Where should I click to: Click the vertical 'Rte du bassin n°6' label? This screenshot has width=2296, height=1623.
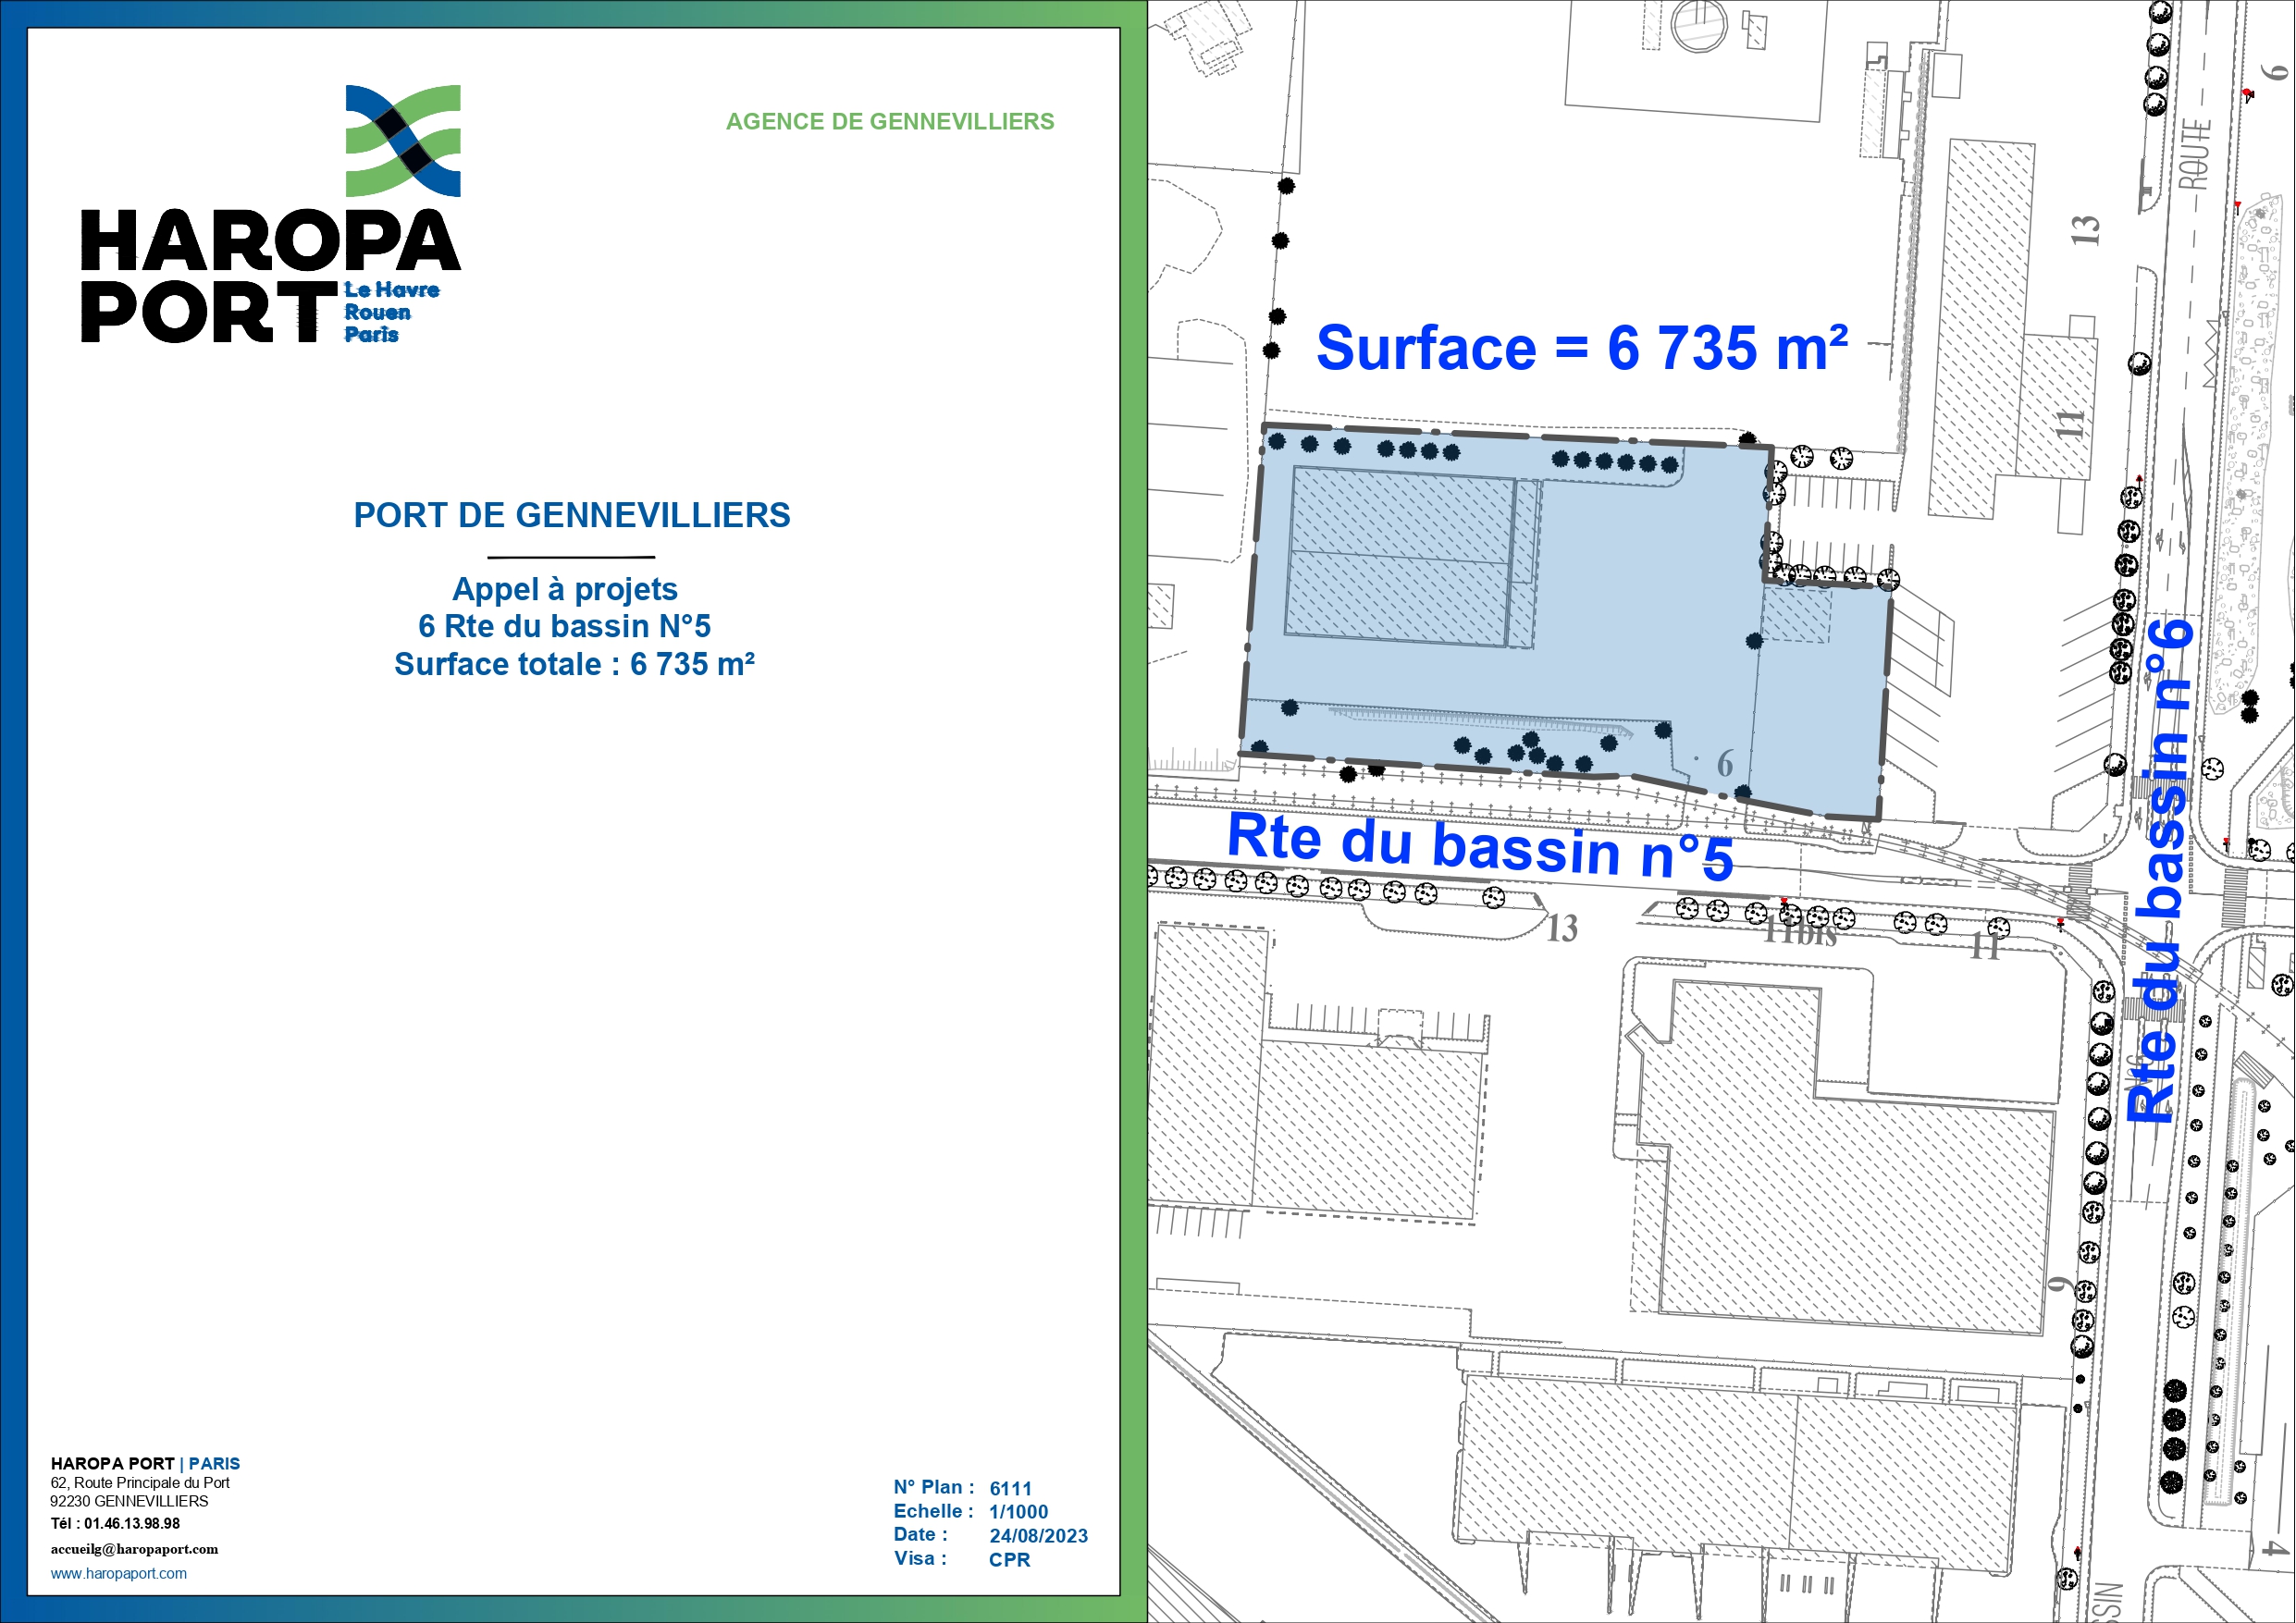coord(2160,870)
